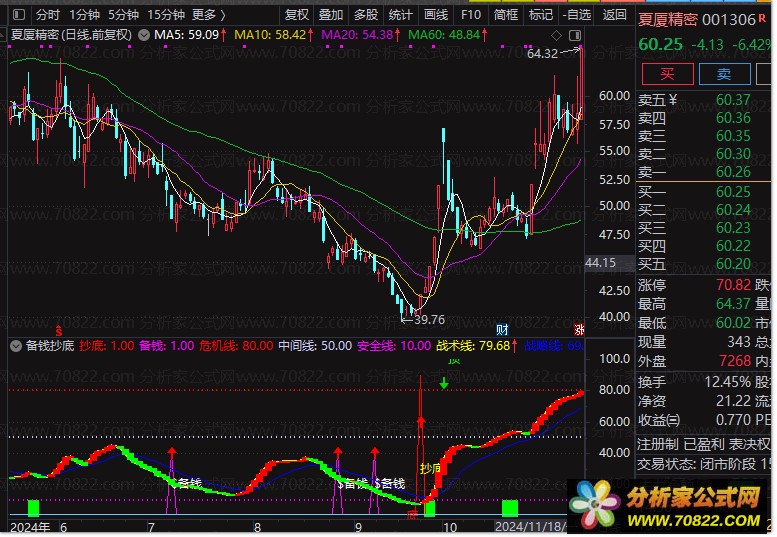Click the R badge beside 001306
This screenshot has height=537, width=777.
click(x=762, y=18)
